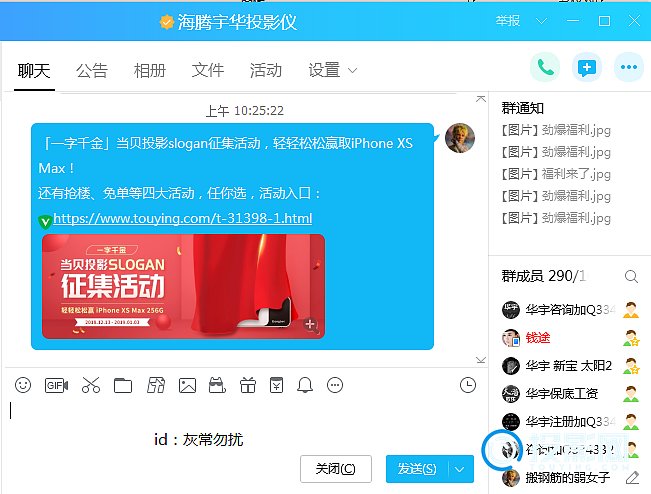The image size is (651, 494).
Task: Show more tools with the circled ellipsis
Action: click(335, 385)
